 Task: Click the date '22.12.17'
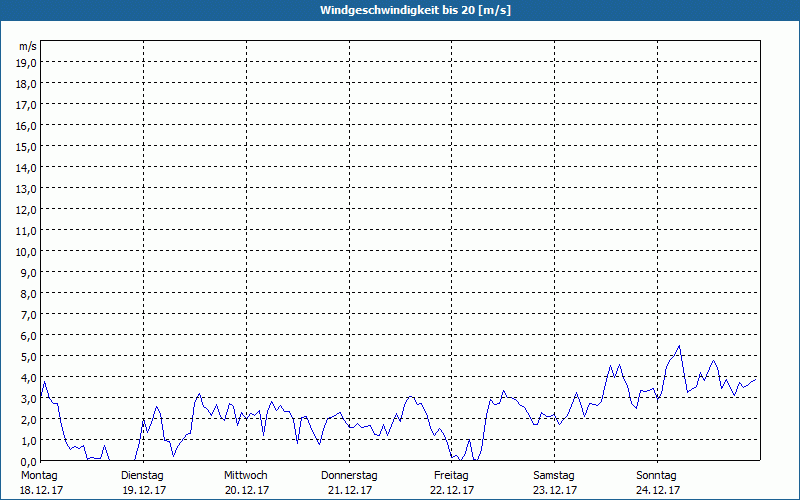tap(452, 490)
